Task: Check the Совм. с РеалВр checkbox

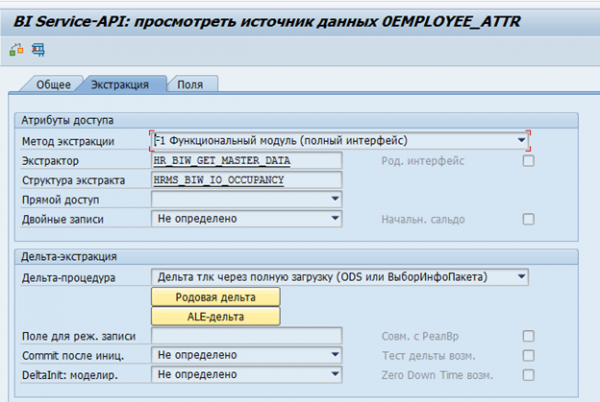Action: pyautogui.click(x=528, y=336)
